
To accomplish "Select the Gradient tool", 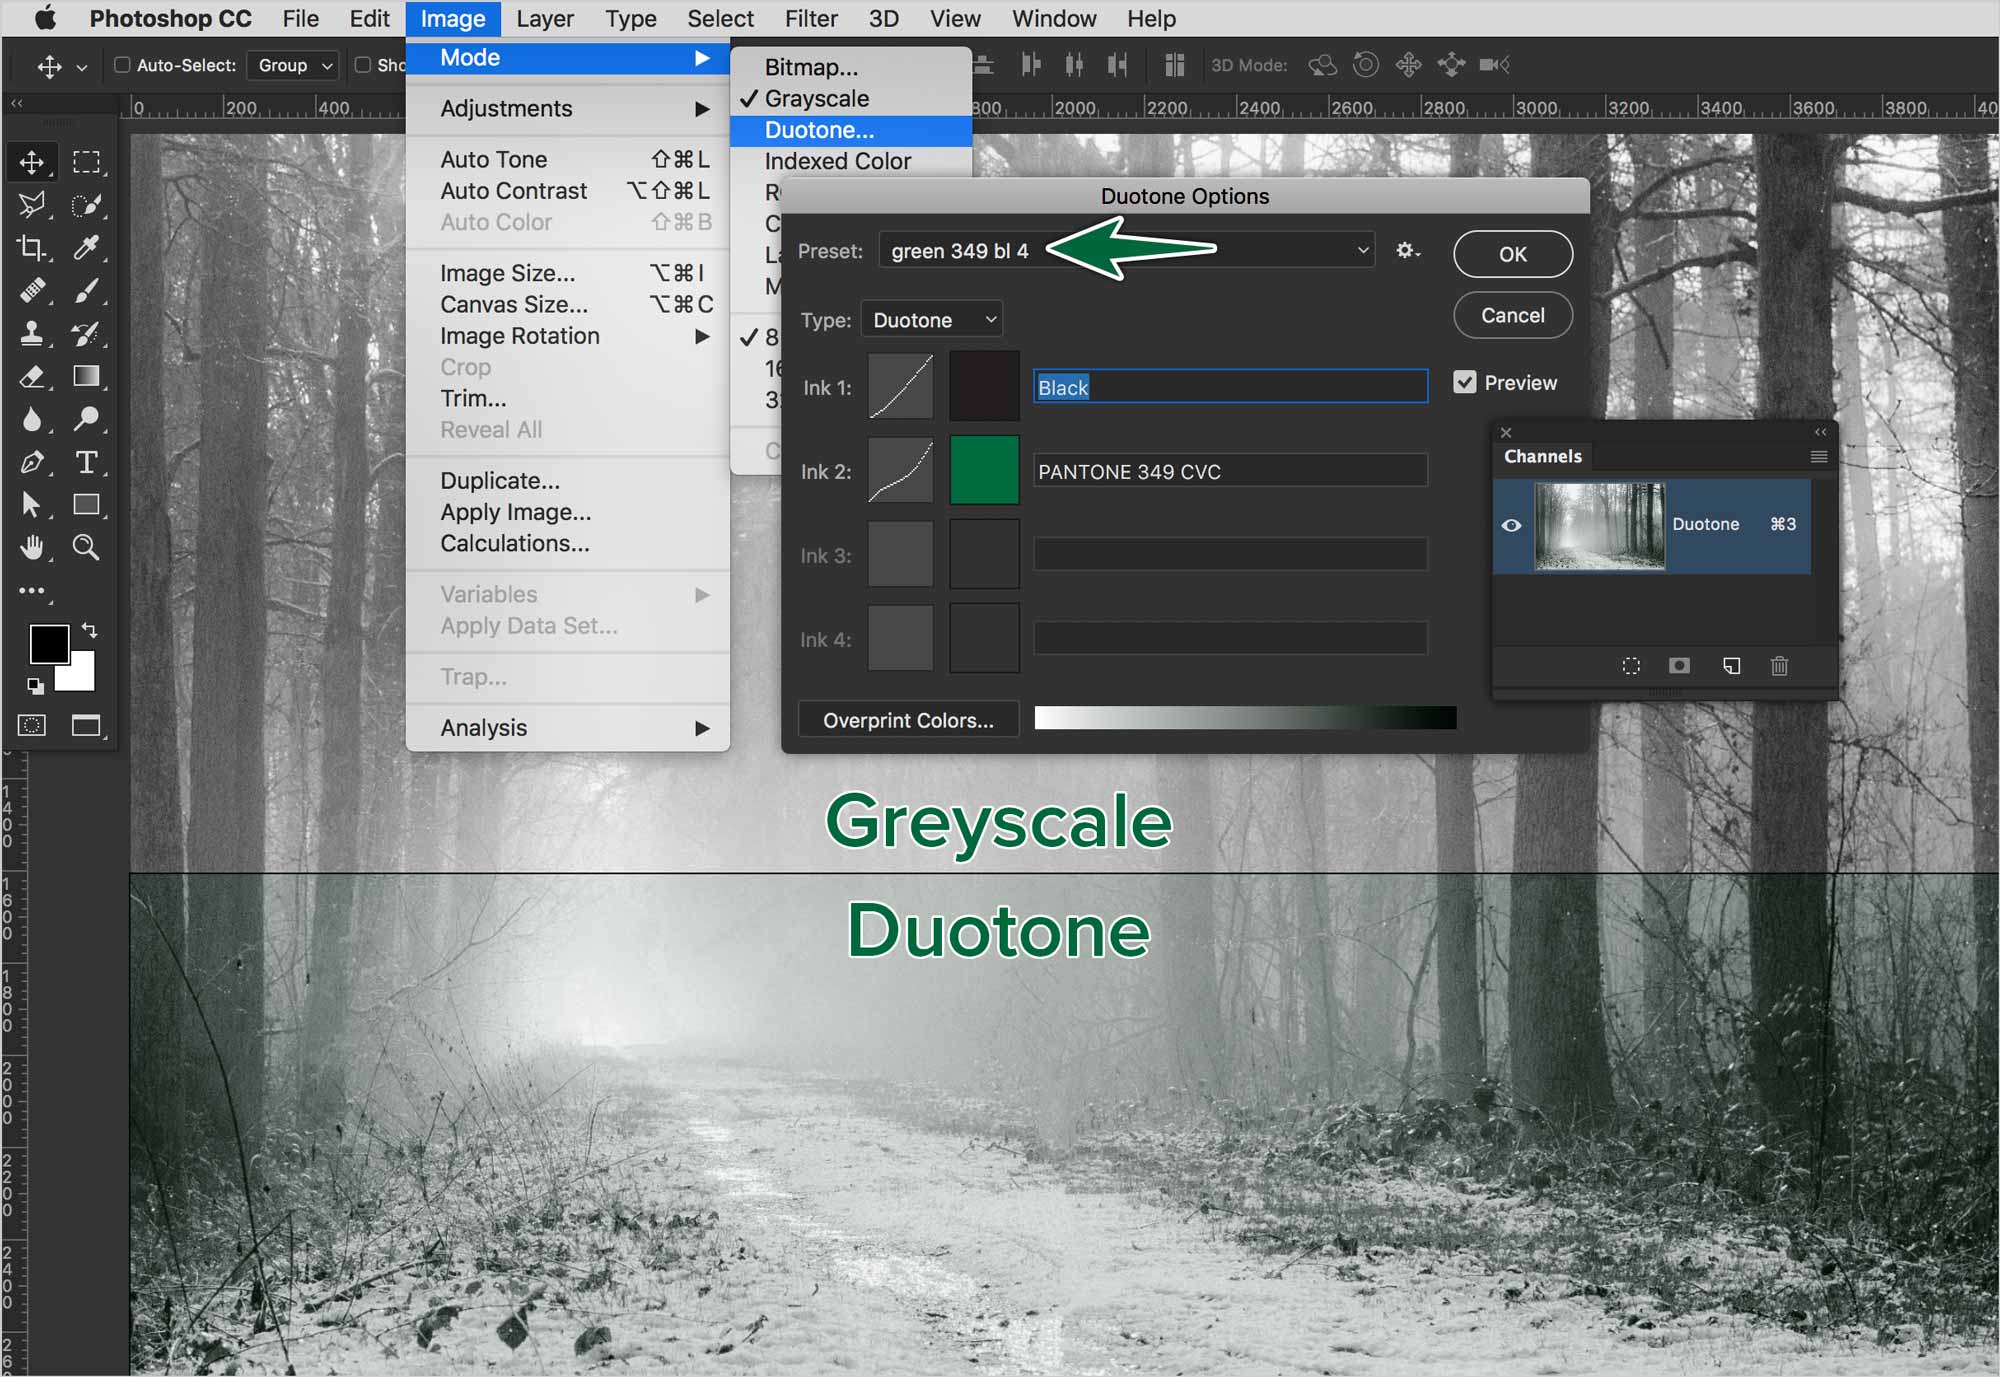I will 86,377.
